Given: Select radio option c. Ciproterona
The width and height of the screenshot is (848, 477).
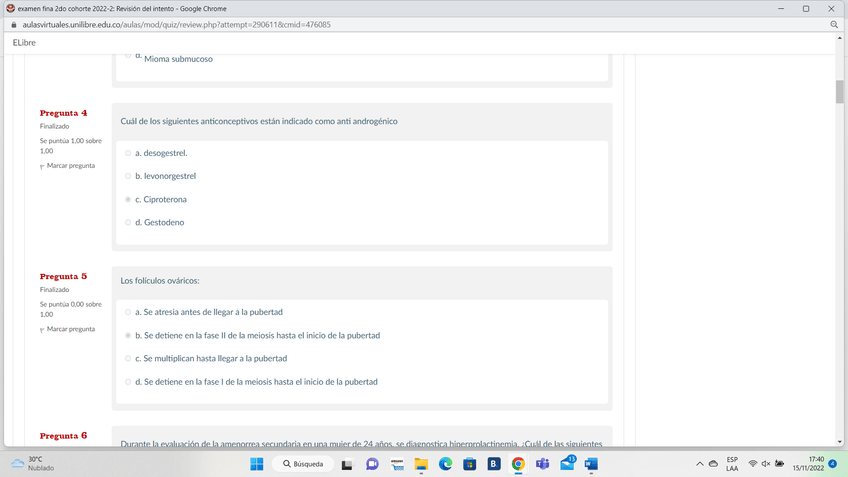Looking at the screenshot, I should (128, 200).
